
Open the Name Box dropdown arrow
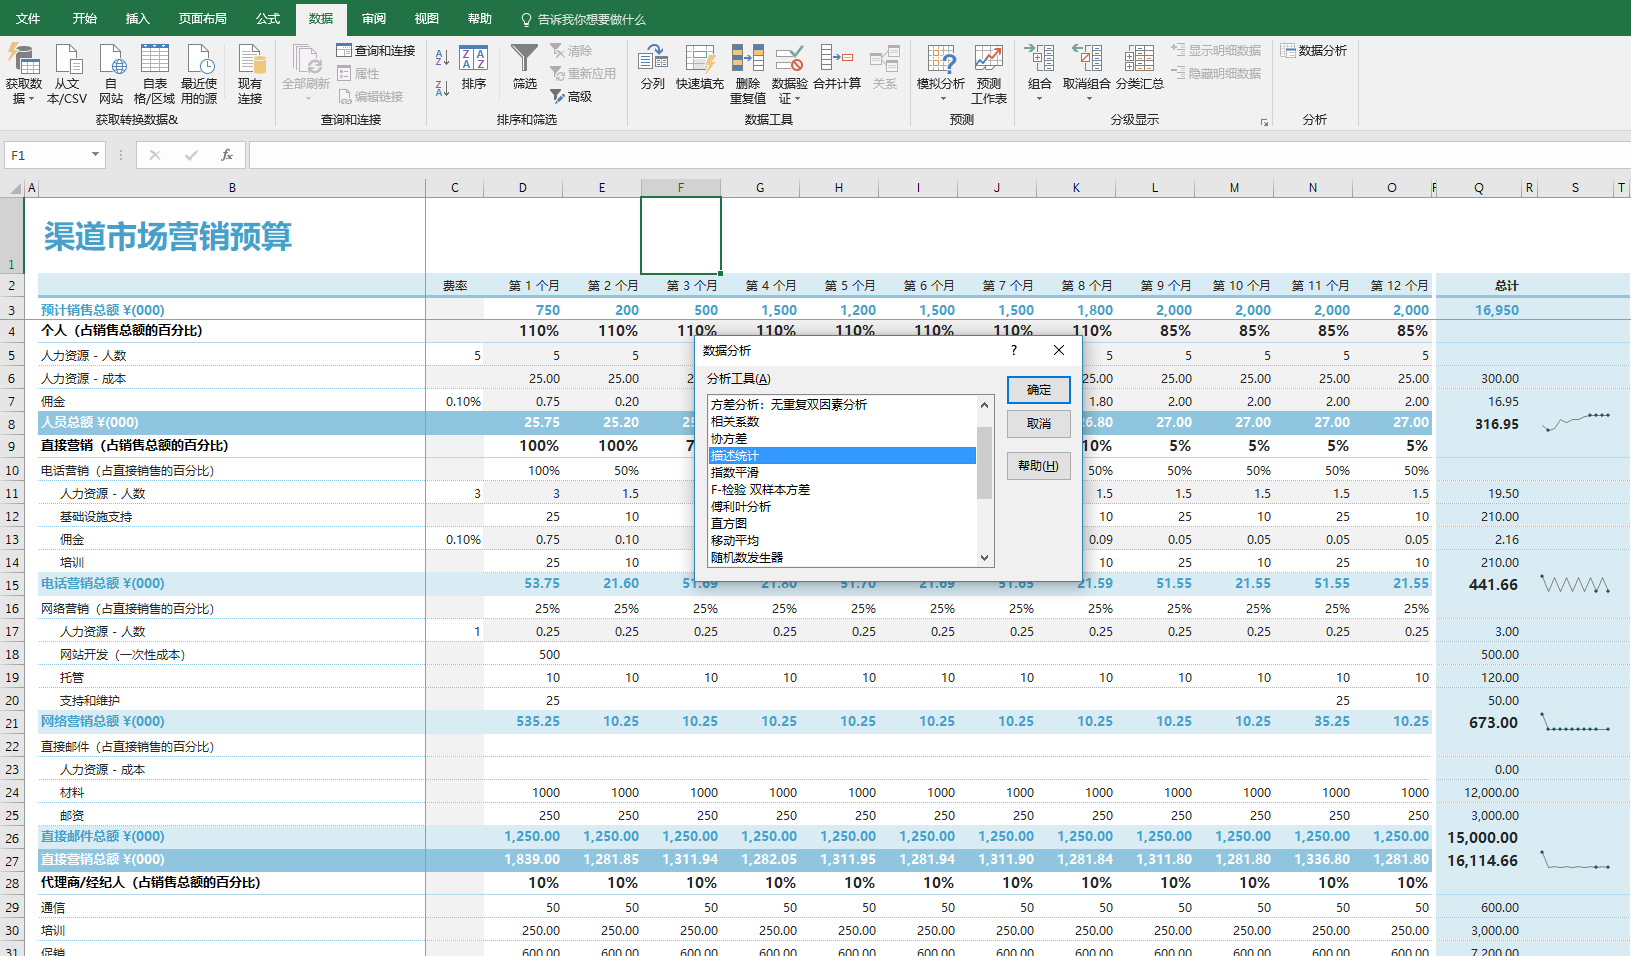pos(95,155)
